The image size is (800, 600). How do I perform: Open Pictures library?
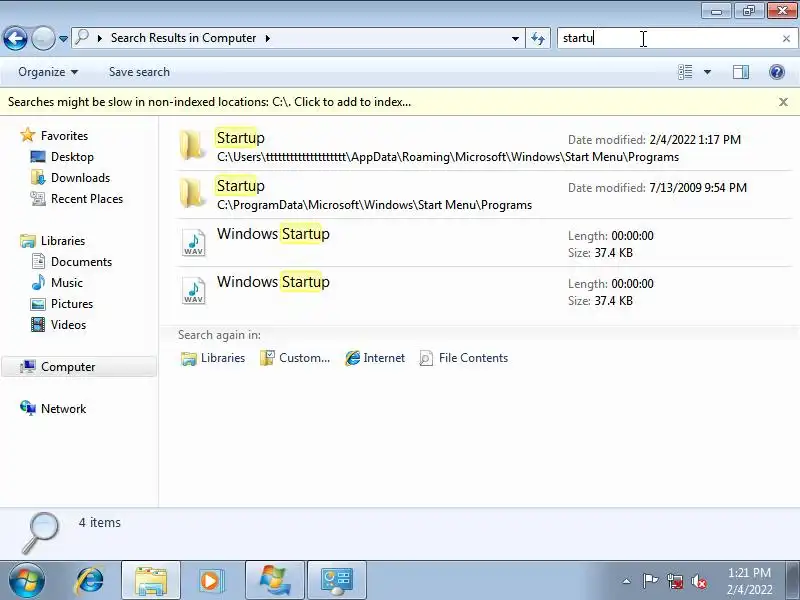coord(72,304)
